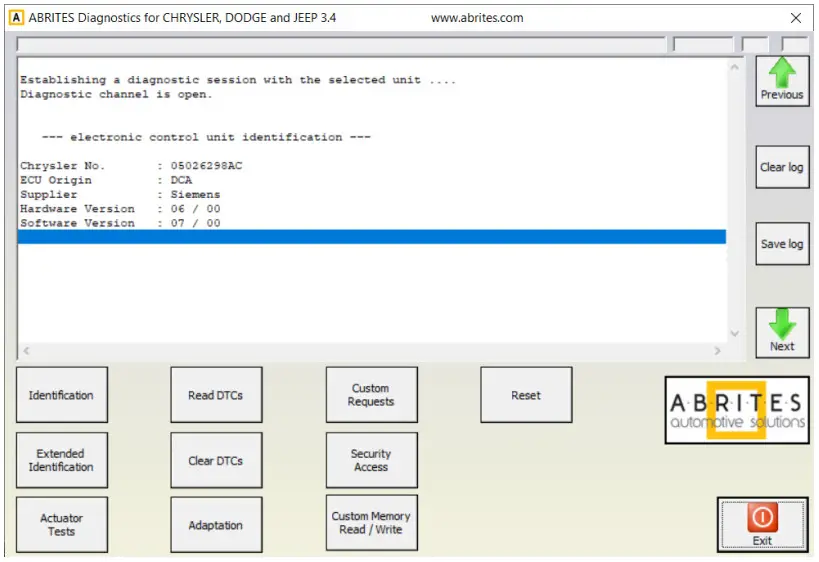Launch Actuator Tests
This screenshot has width=819, height=562.
(x=62, y=524)
